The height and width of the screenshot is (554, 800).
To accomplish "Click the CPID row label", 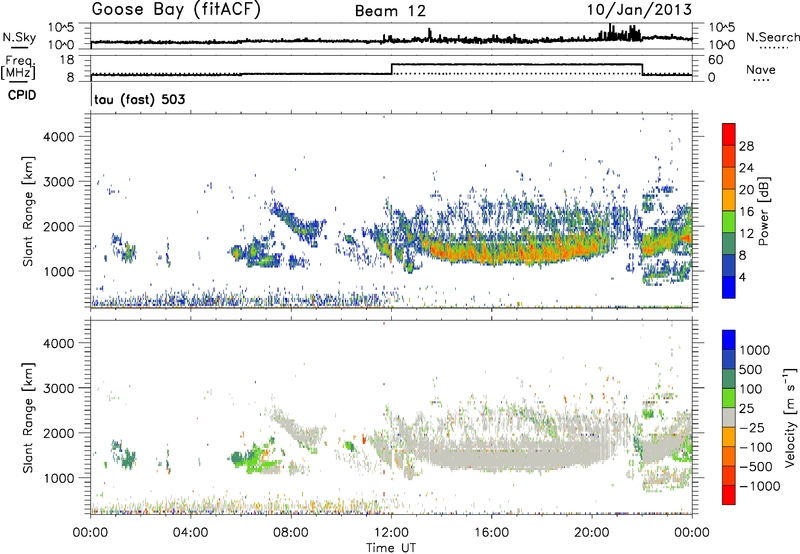I will coord(22,95).
